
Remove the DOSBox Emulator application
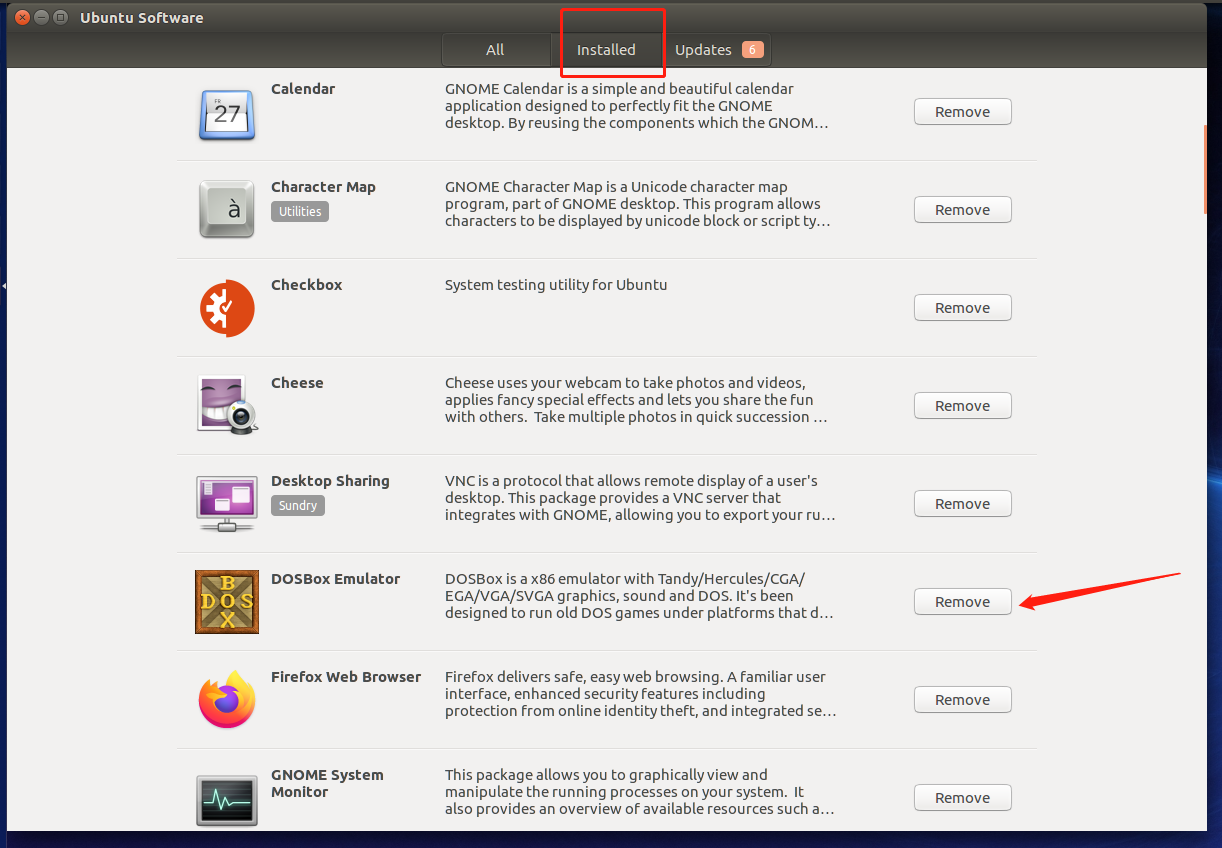pyautogui.click(x=962, y=602)
